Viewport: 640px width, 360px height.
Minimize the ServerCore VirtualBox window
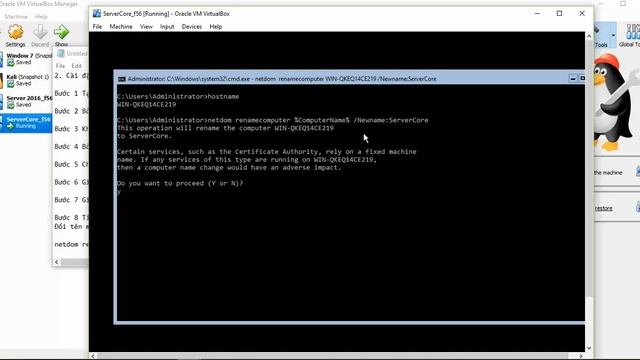pyautogui.click(x=537, y=13)
